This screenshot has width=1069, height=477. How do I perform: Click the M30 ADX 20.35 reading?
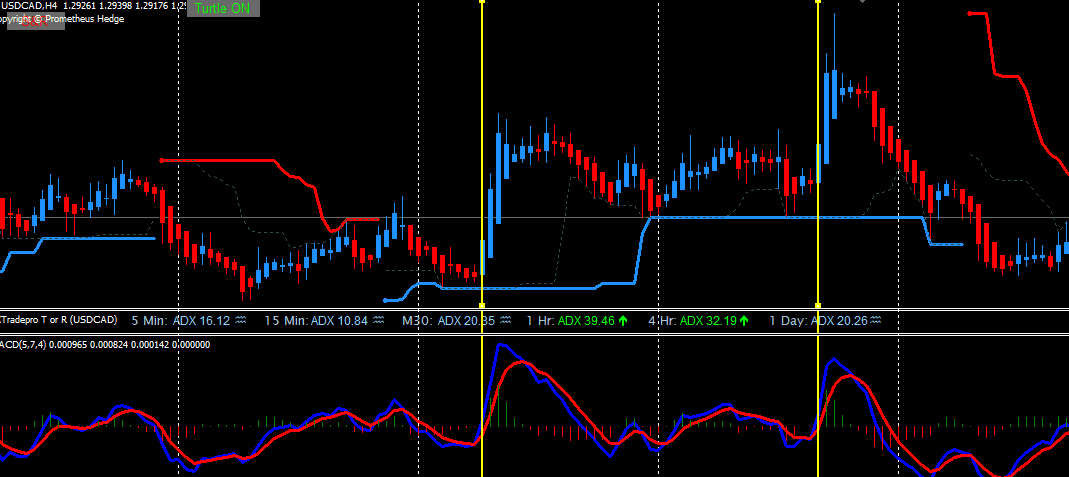tap(449, 320)
